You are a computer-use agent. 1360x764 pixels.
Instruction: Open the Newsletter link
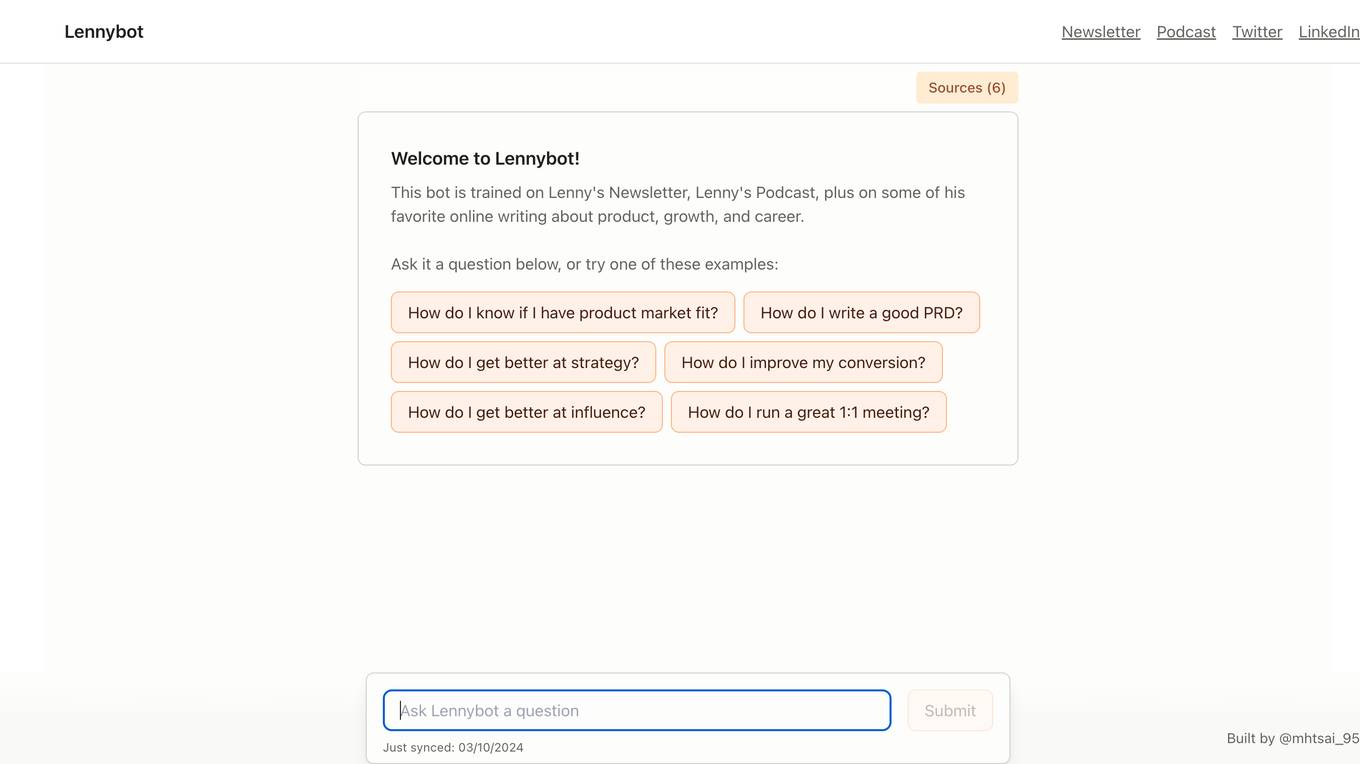coord(1101,32)
